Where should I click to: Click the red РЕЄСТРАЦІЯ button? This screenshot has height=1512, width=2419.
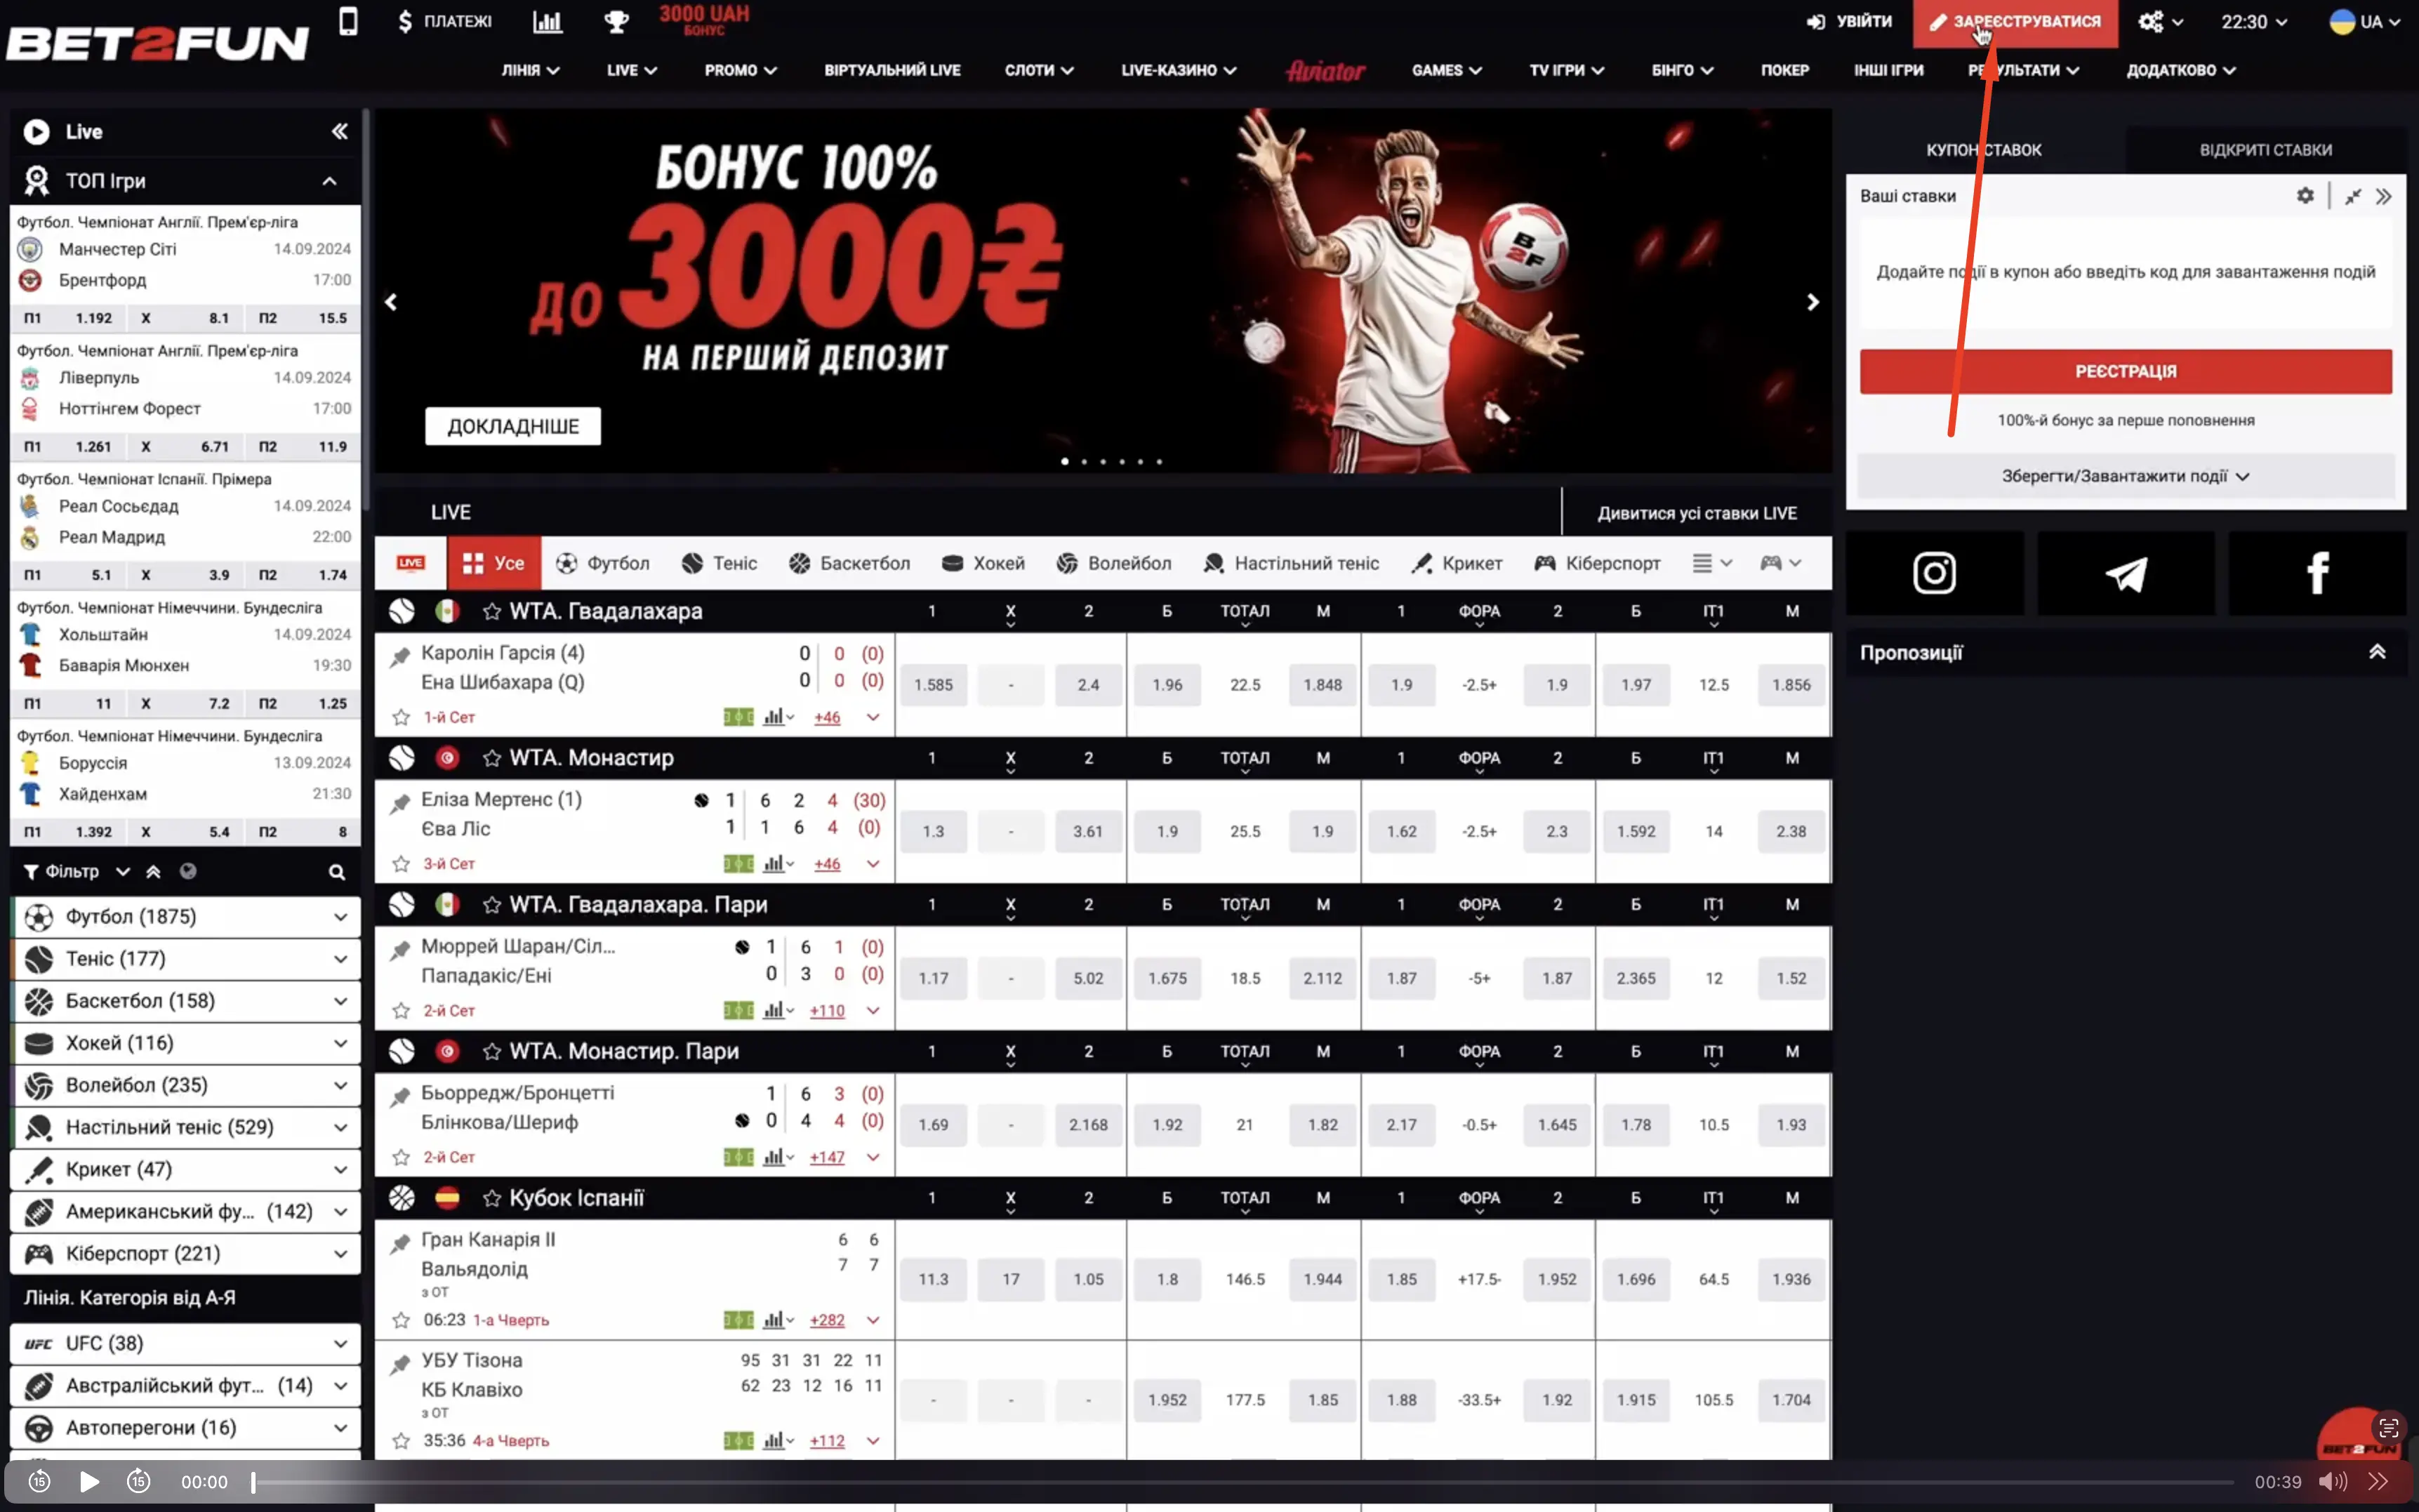[x=2125, y=371]
